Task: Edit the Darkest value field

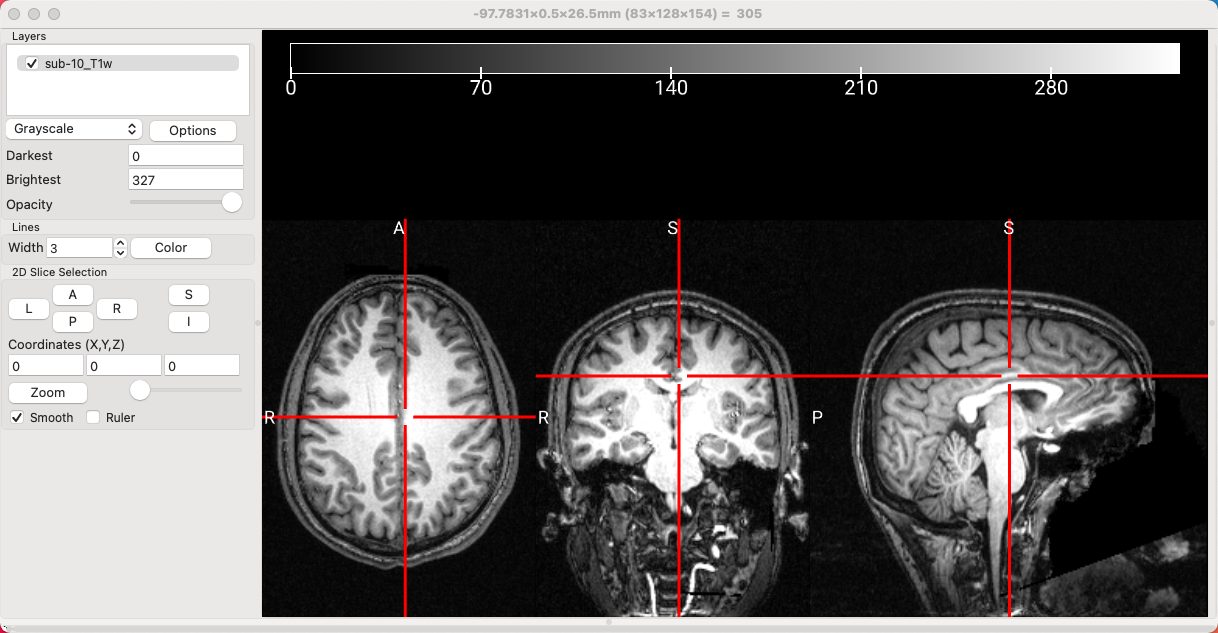Action: (186, 156)
